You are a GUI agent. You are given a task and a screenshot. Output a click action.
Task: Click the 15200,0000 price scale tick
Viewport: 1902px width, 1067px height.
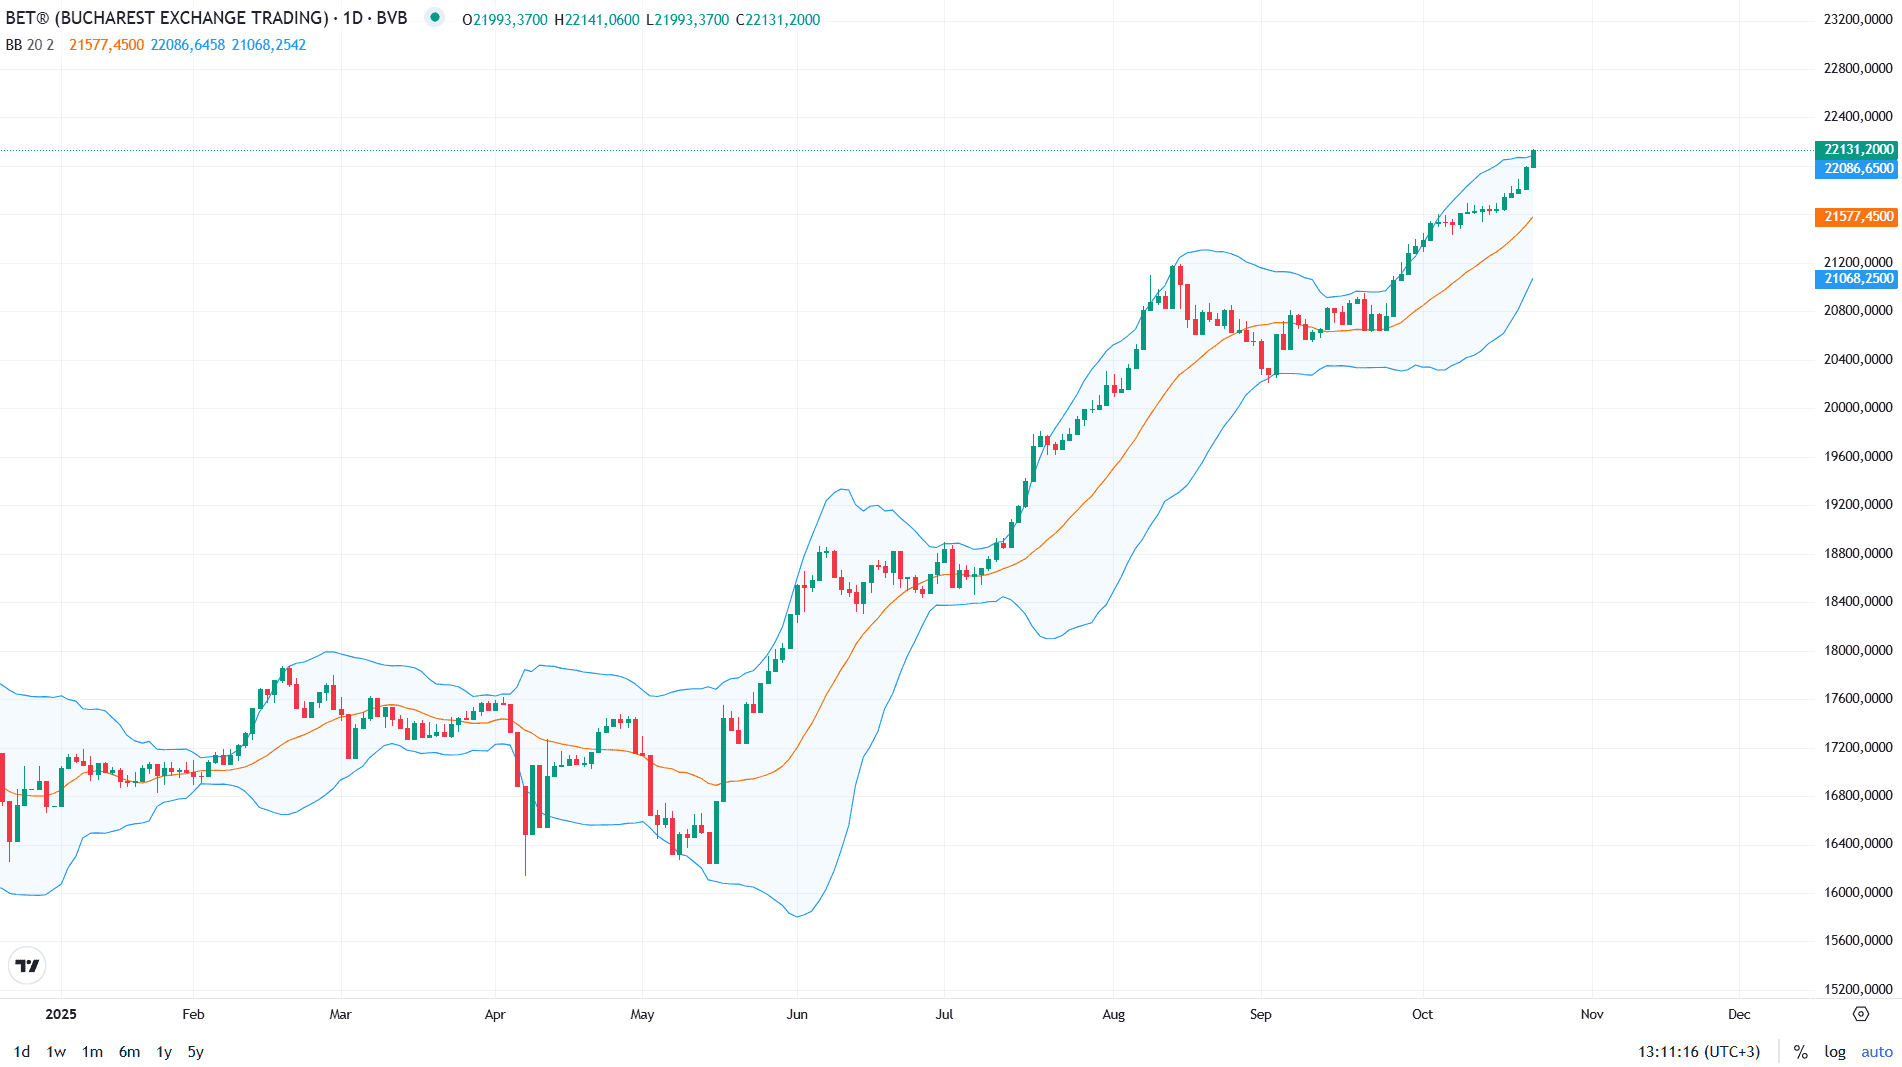[1858, 989]
